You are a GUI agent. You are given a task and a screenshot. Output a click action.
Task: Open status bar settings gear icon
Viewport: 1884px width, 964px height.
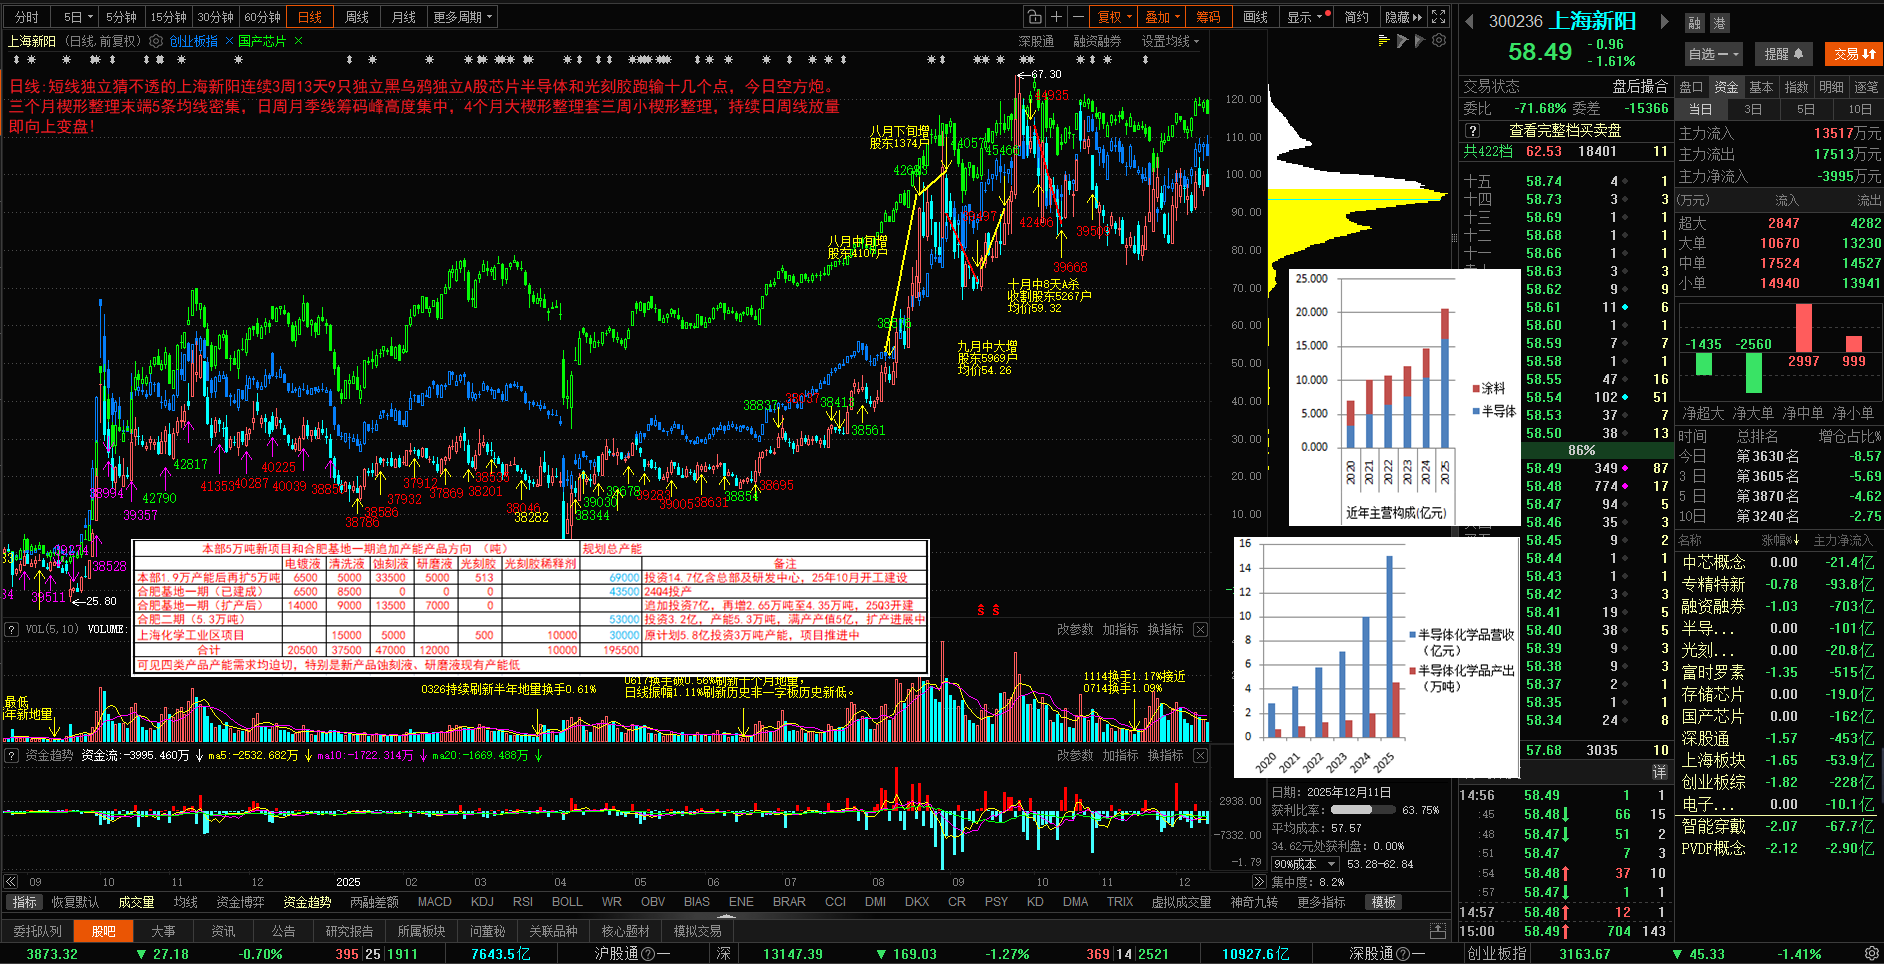point(1871,954)
